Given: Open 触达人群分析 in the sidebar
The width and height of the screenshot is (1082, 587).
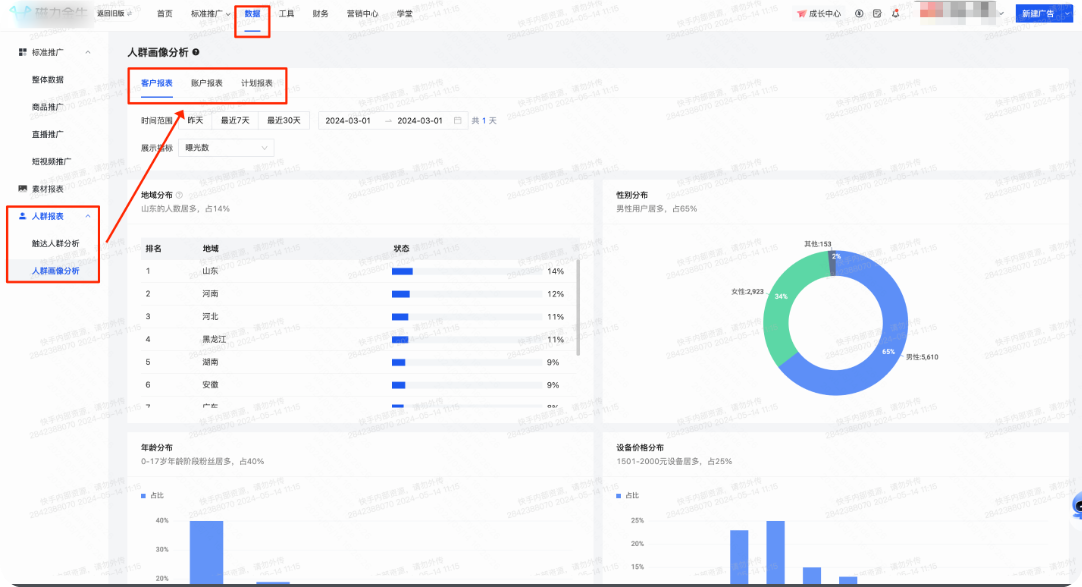Looking at the screenshot, I should click(56, 243).
